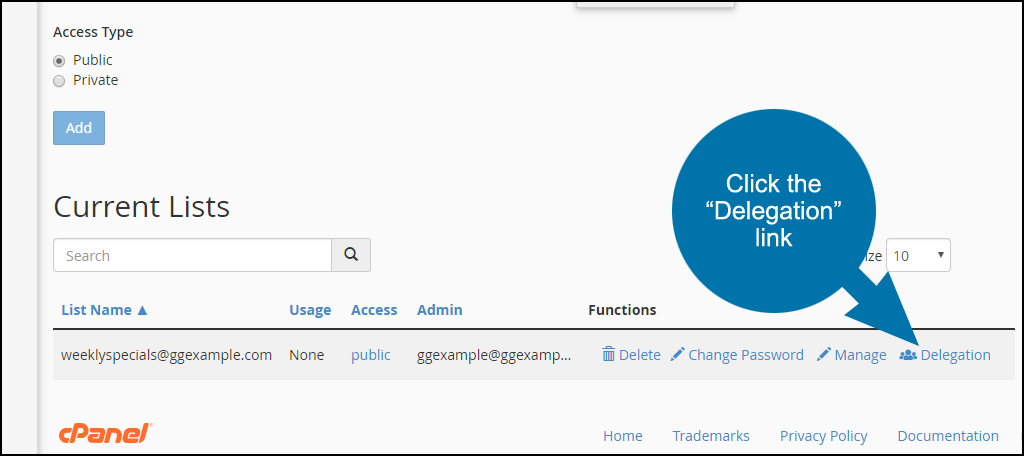Screen dimensions: 1024x456
Task: Click the public access value in the row
Action: click(371, 355)
